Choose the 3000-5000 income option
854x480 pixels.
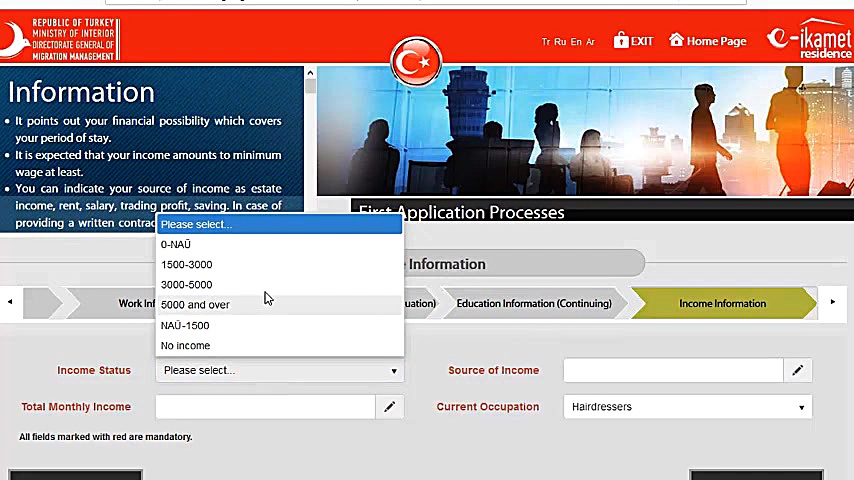click(x=279, y=285)
